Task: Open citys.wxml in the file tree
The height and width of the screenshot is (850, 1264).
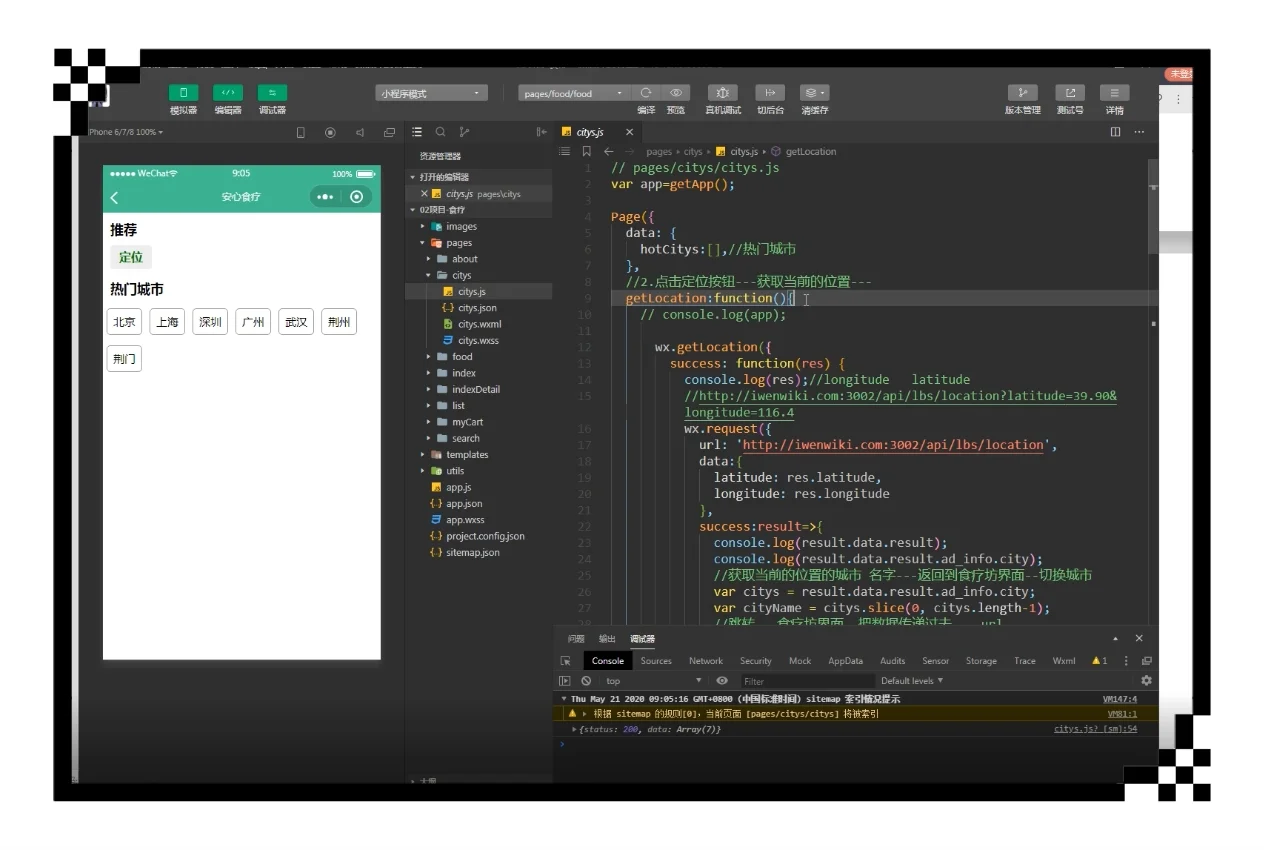Action: click(x=480, y=324)
